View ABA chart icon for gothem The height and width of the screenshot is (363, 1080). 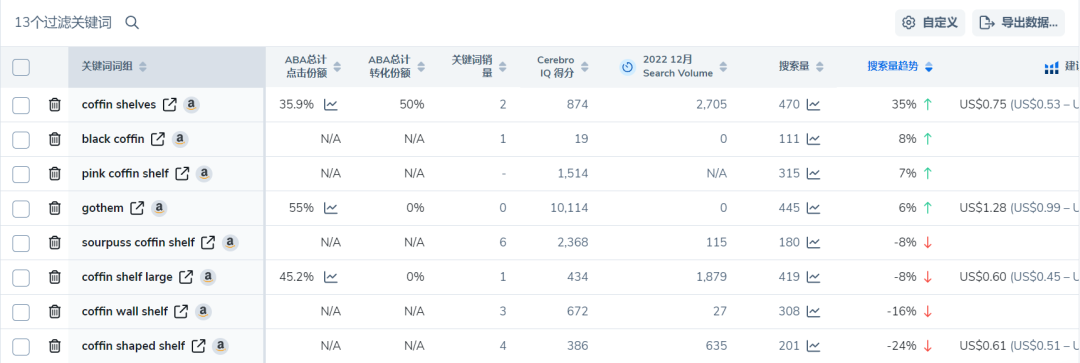(x=331, y=208)
